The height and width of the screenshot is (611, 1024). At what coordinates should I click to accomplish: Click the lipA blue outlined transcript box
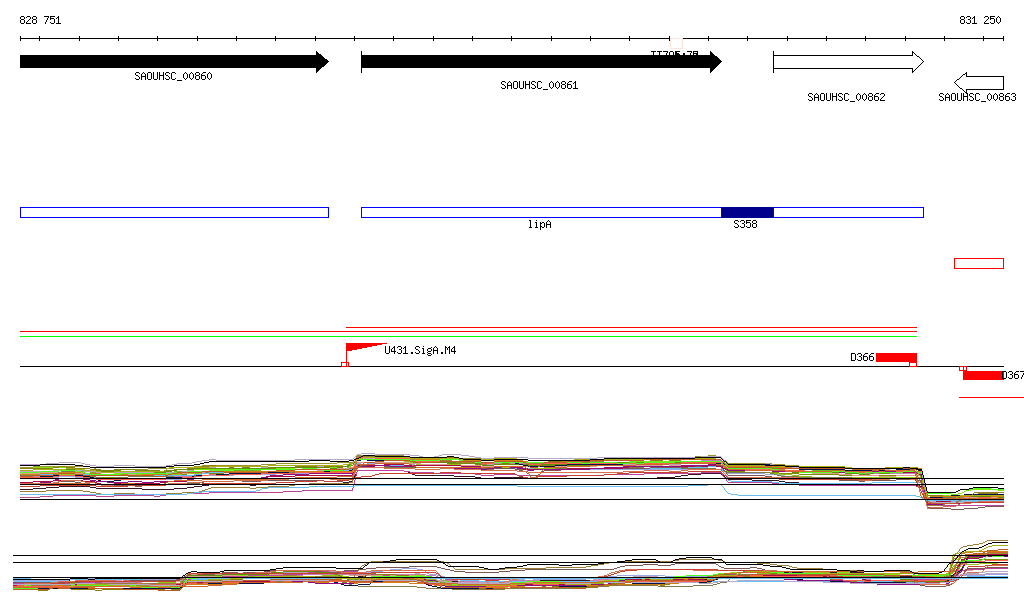(x=642, y=212)
